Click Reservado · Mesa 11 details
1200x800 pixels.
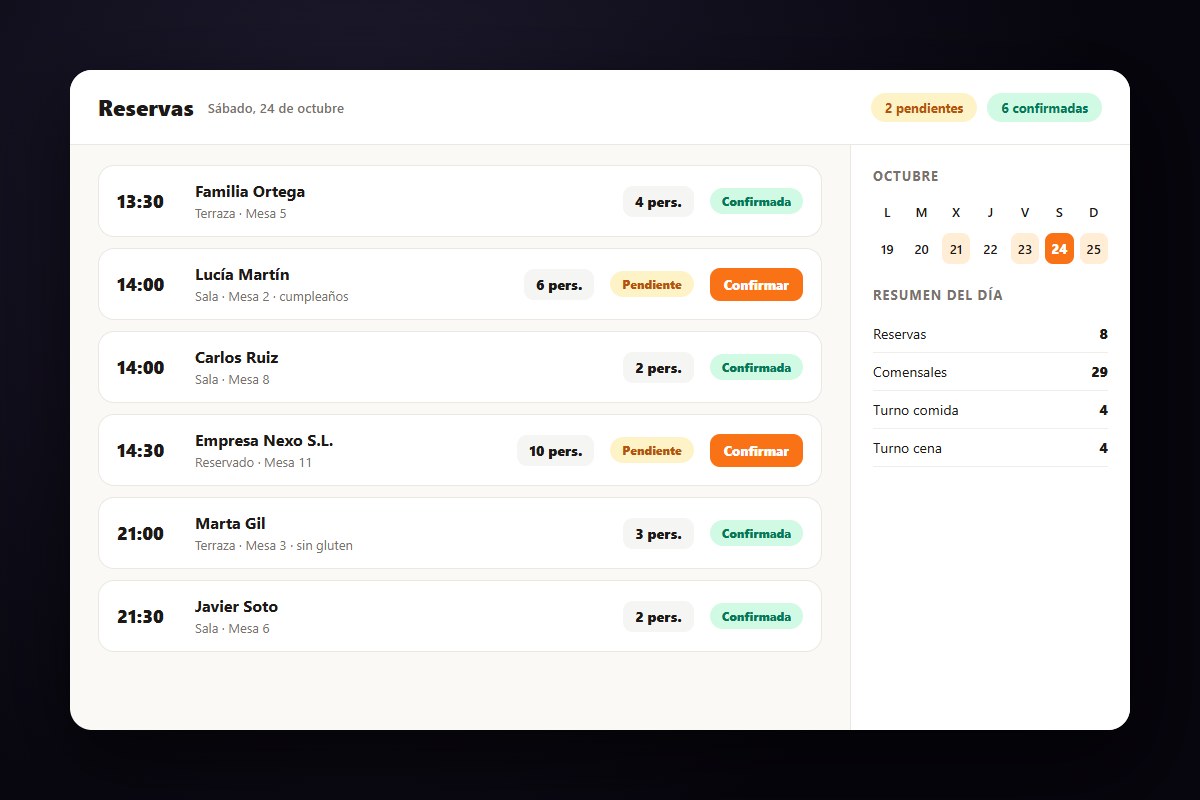254,463
